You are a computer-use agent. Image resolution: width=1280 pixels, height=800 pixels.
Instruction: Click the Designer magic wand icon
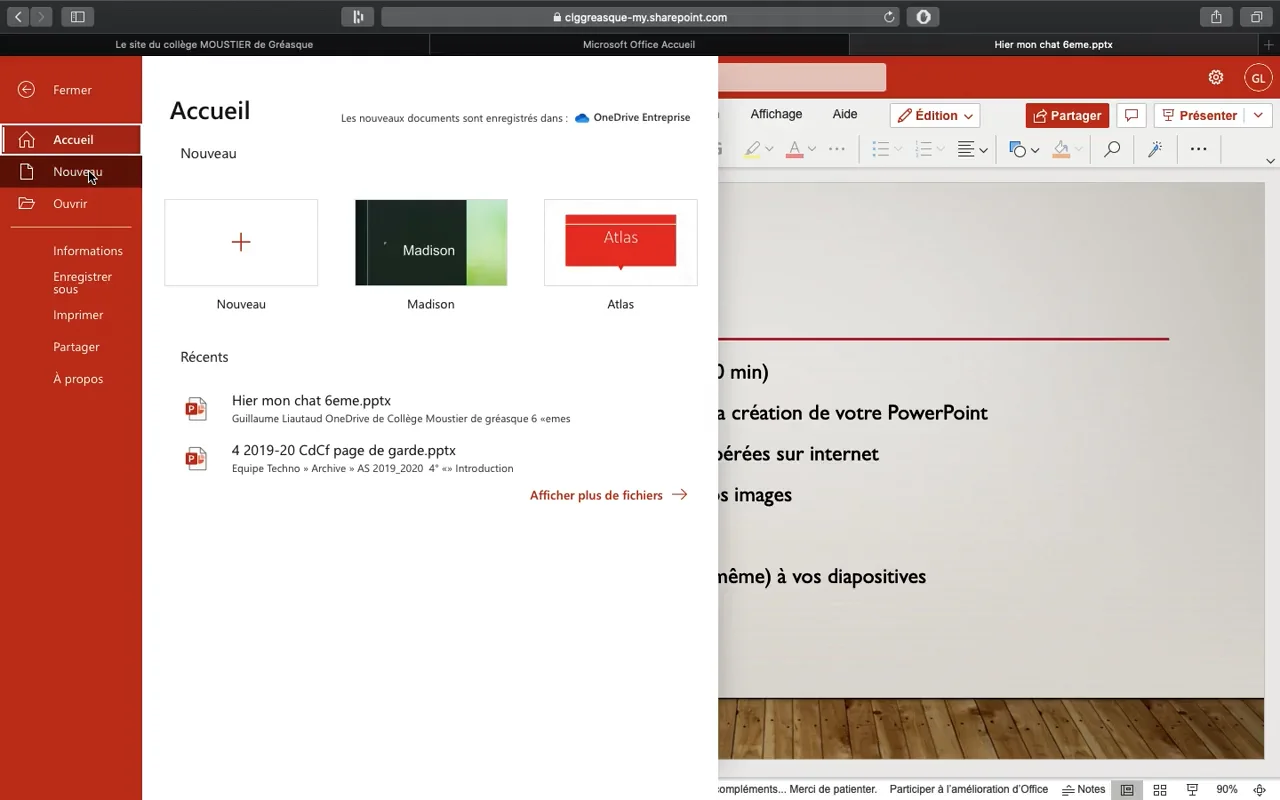click(1155, 150)
